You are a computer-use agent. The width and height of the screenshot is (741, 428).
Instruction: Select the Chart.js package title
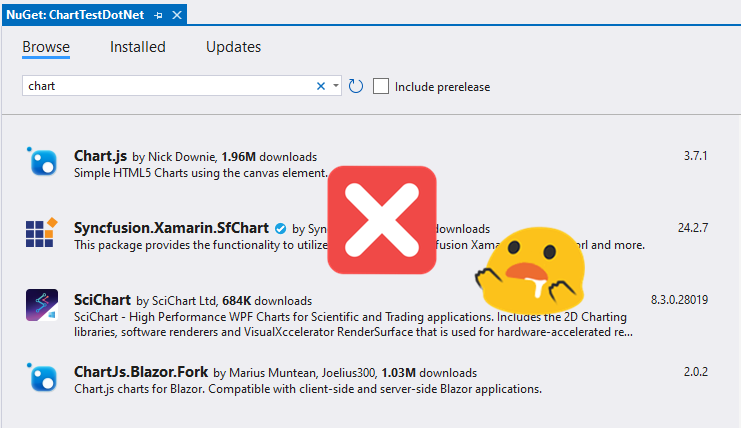click(101, 156)
